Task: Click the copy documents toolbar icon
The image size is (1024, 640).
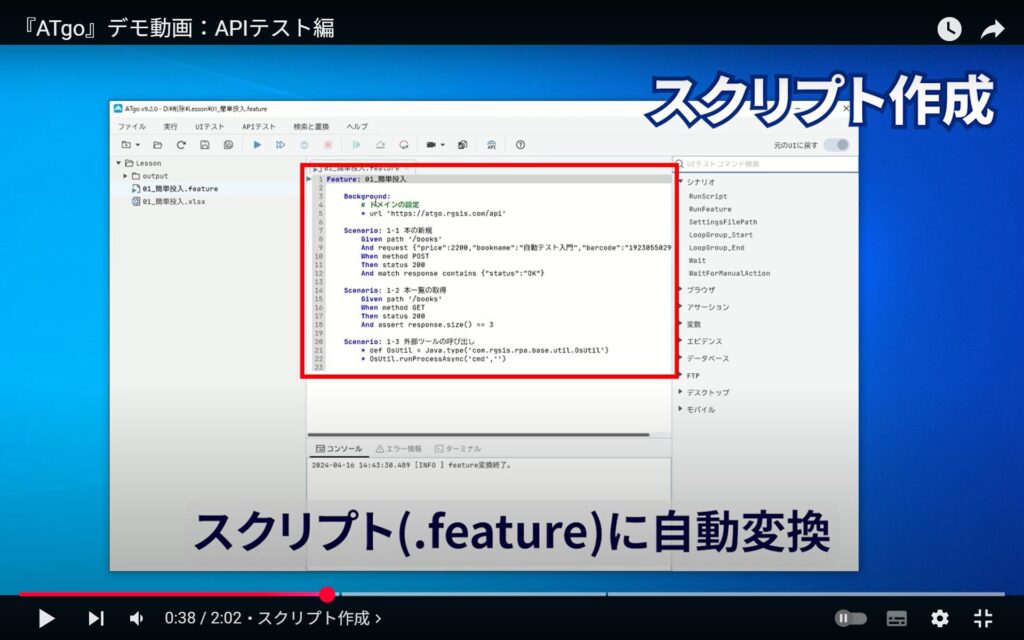Action: pos(462,145)
